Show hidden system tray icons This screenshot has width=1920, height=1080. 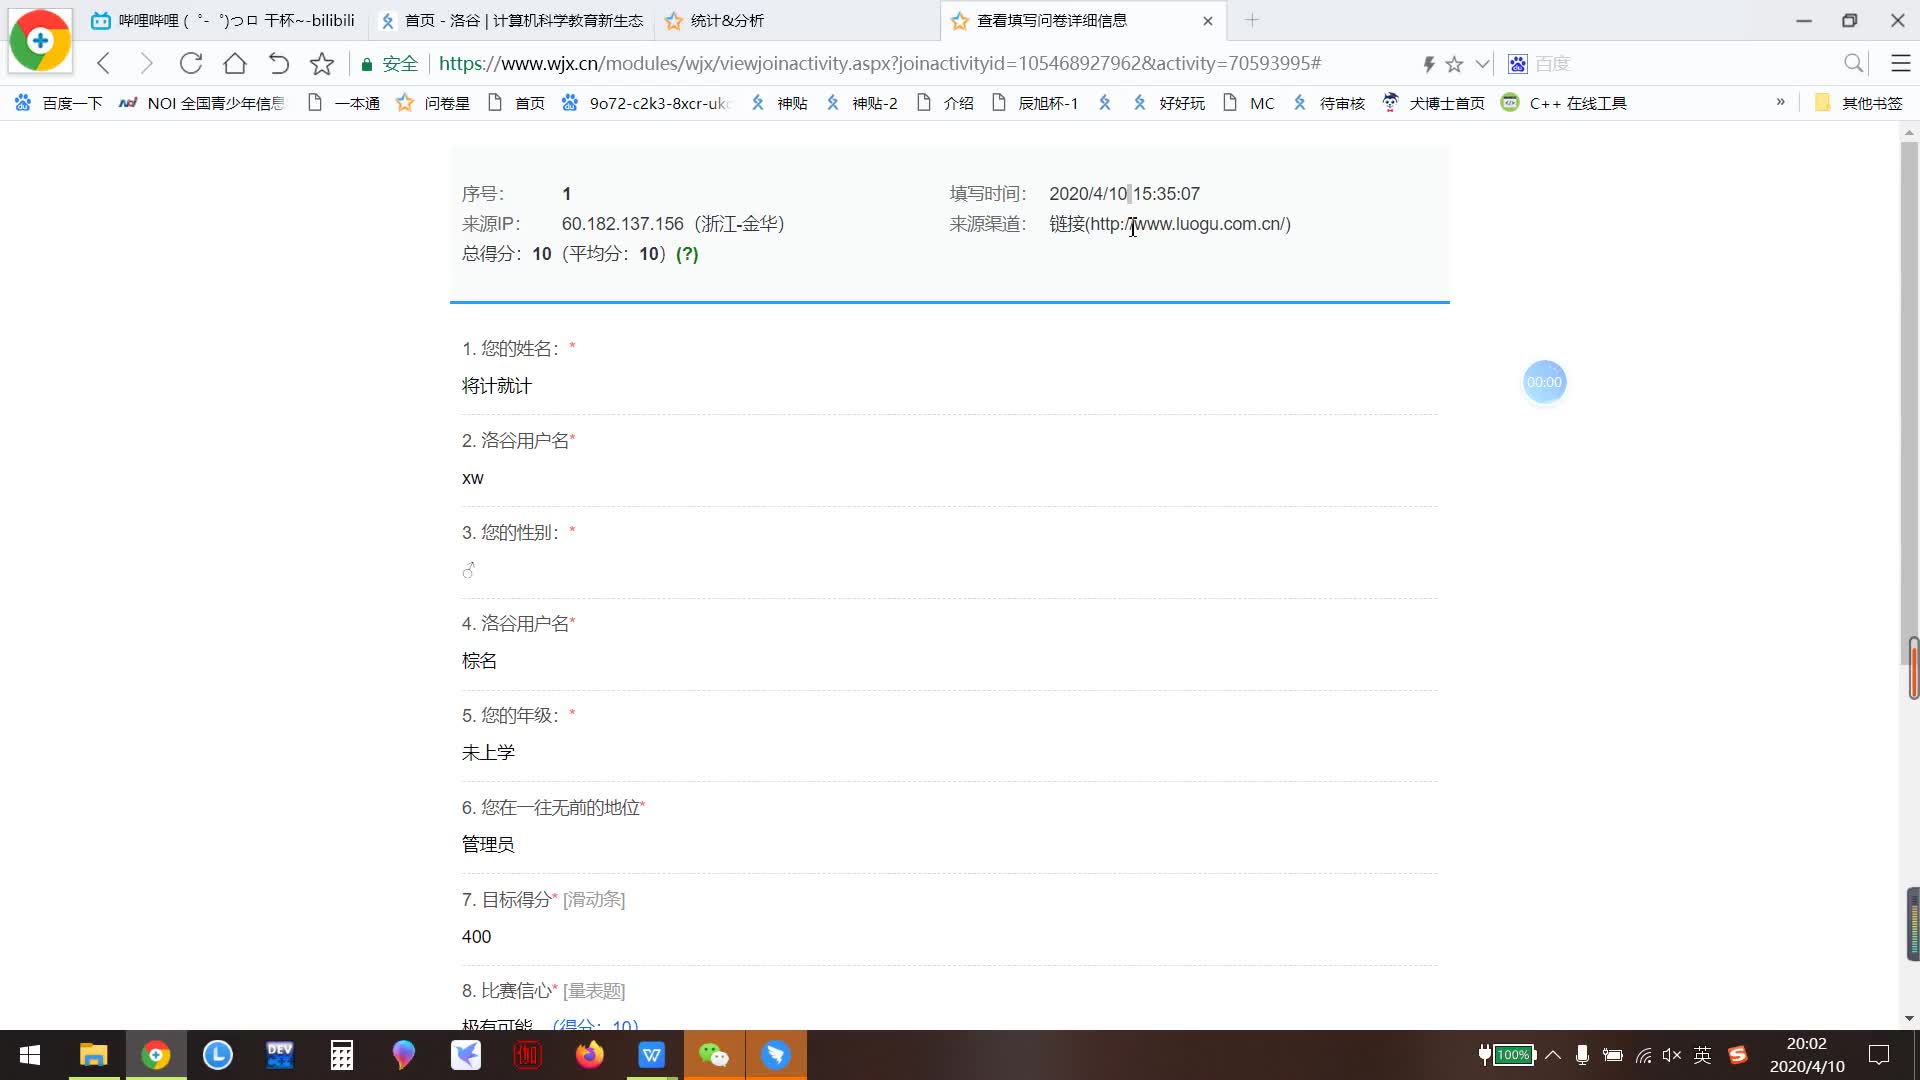point(1553,1055)
